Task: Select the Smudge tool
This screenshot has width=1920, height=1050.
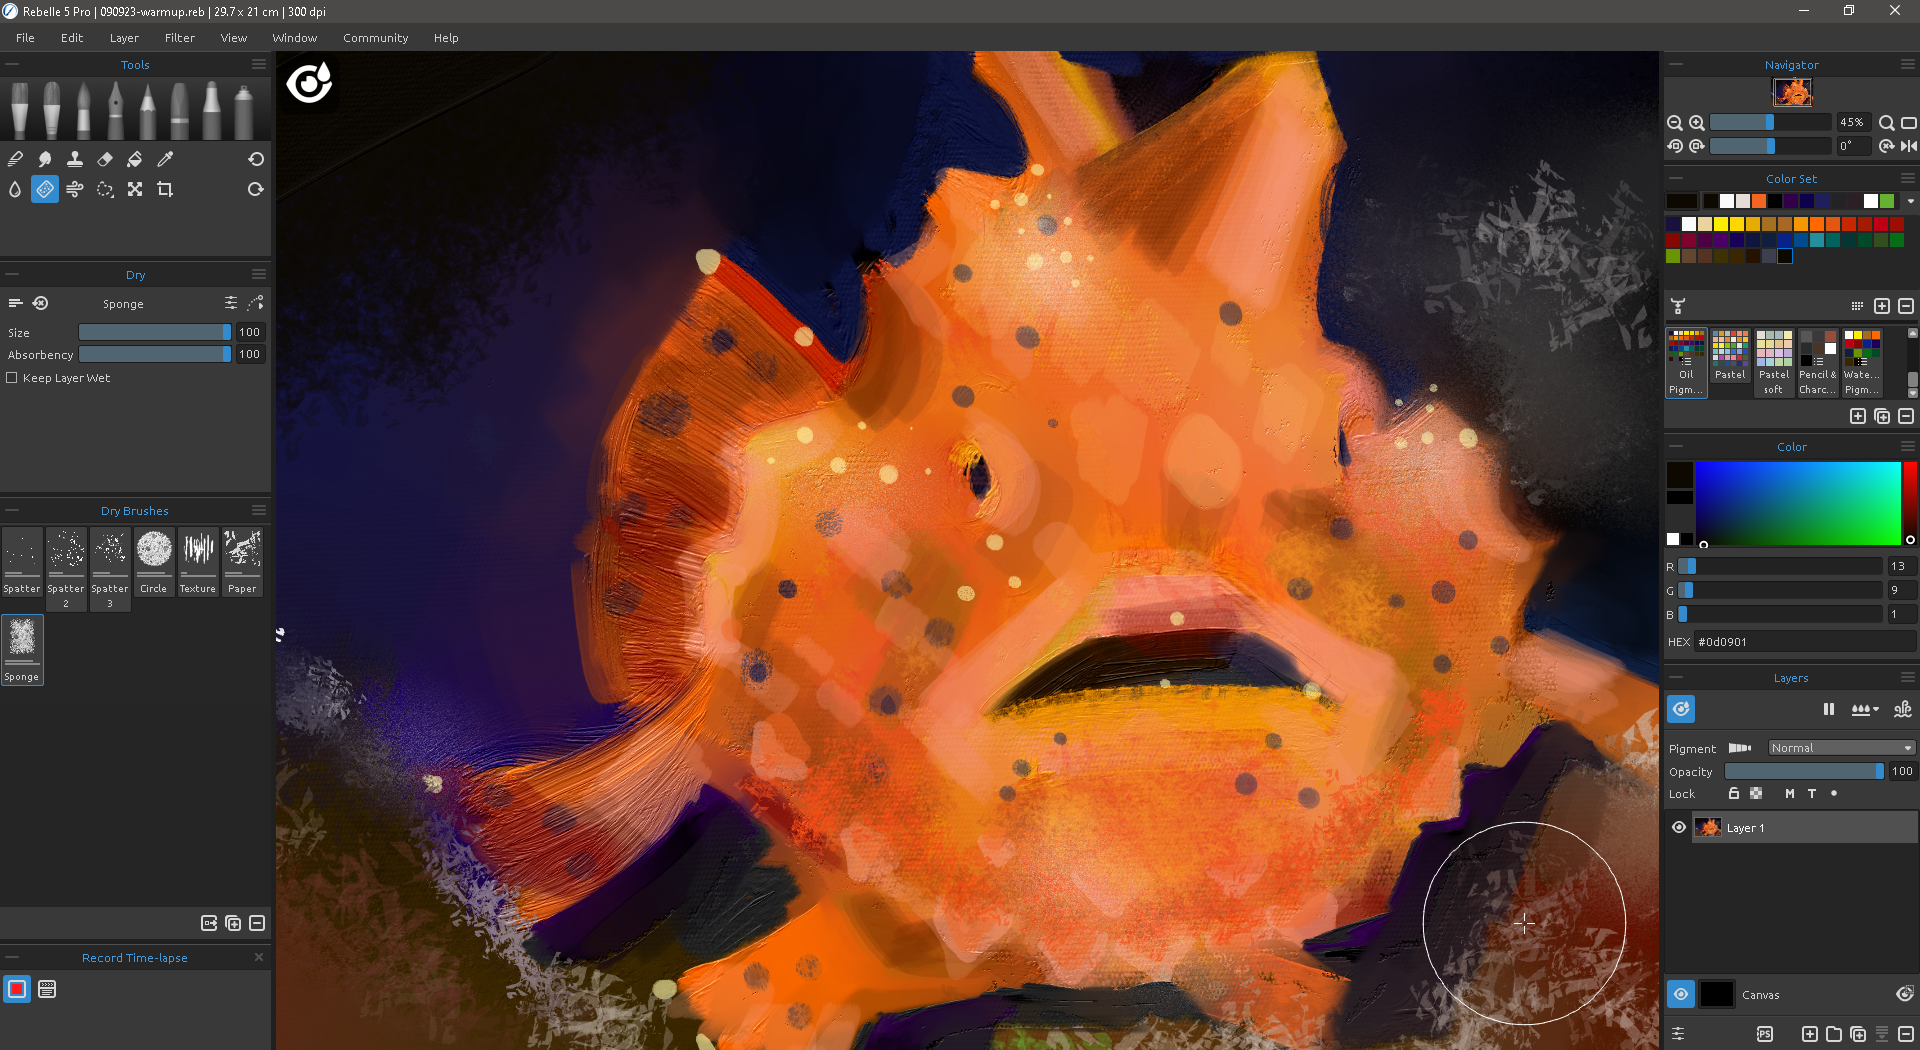Action: pos(45,159)
